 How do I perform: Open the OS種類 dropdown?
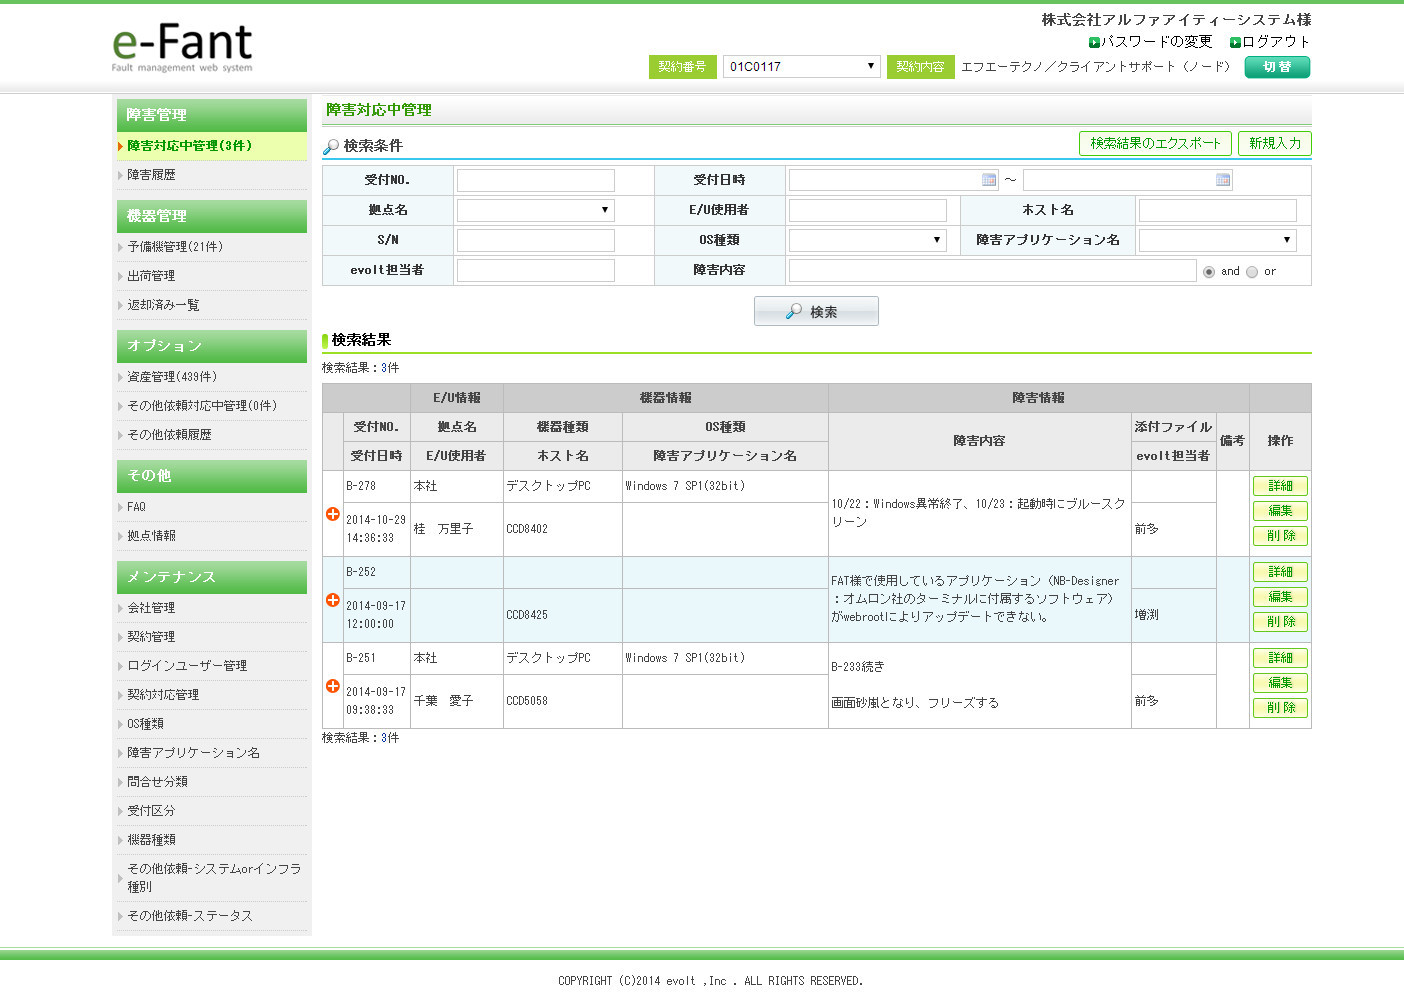pos(867,240)
